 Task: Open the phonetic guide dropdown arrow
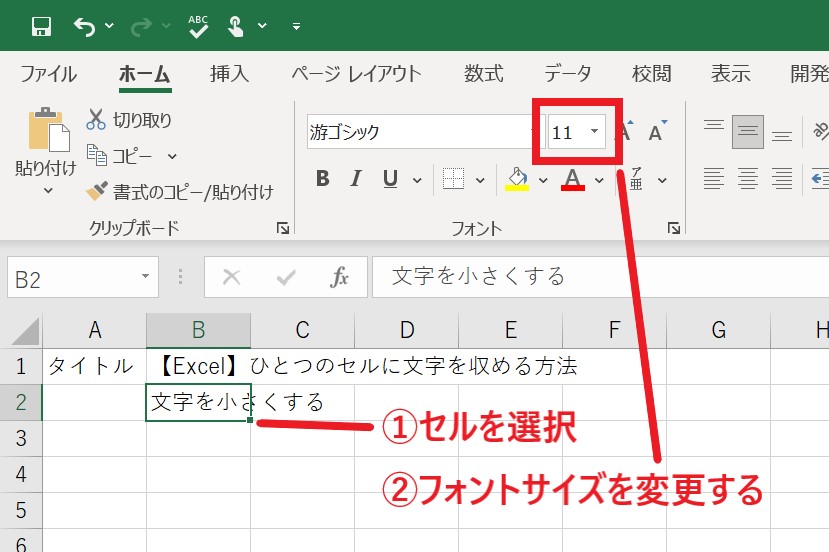662,180
